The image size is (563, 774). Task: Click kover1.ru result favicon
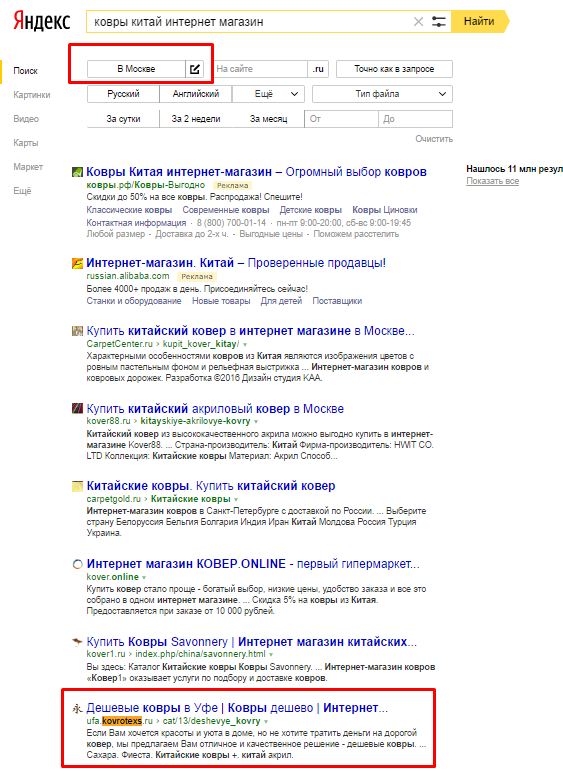point(77,642)
